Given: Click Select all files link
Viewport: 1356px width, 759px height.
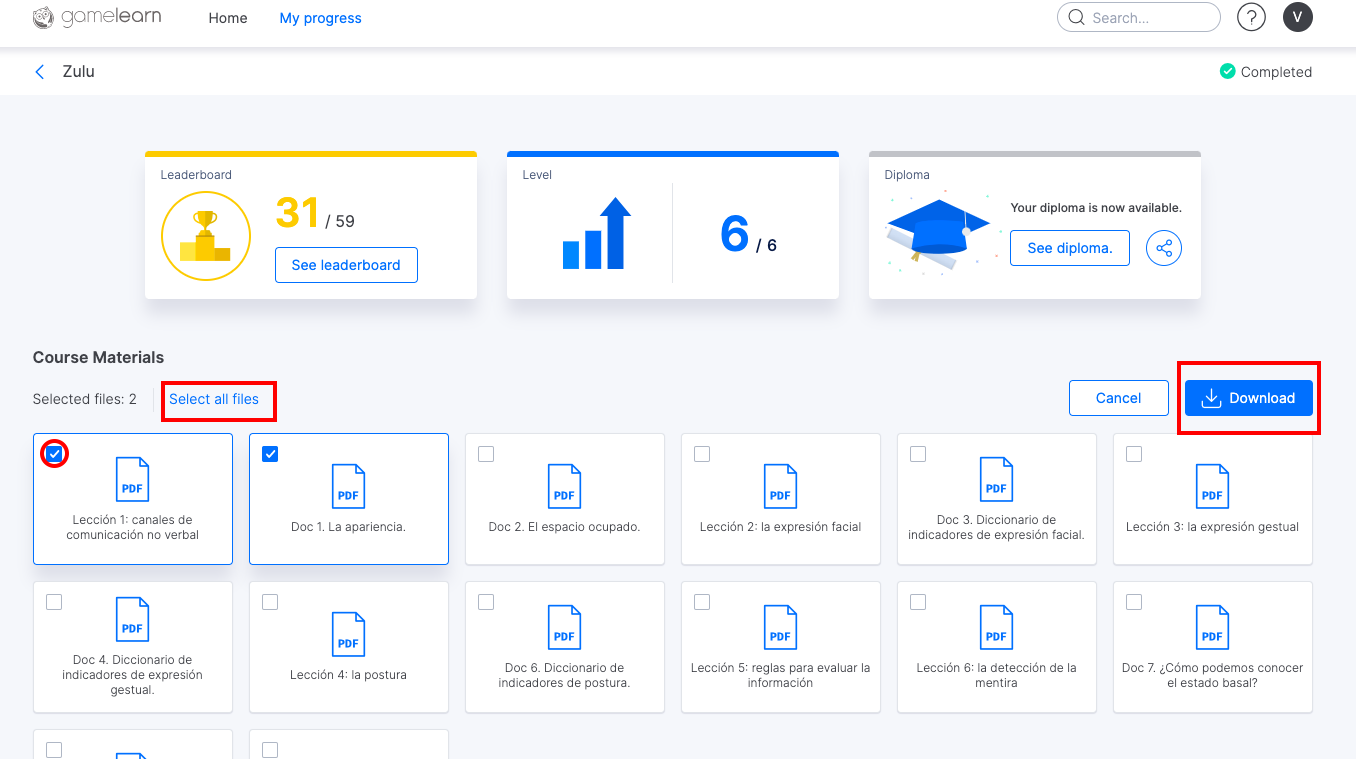Looking at the screenshot, I should click(x=214, y=399).
